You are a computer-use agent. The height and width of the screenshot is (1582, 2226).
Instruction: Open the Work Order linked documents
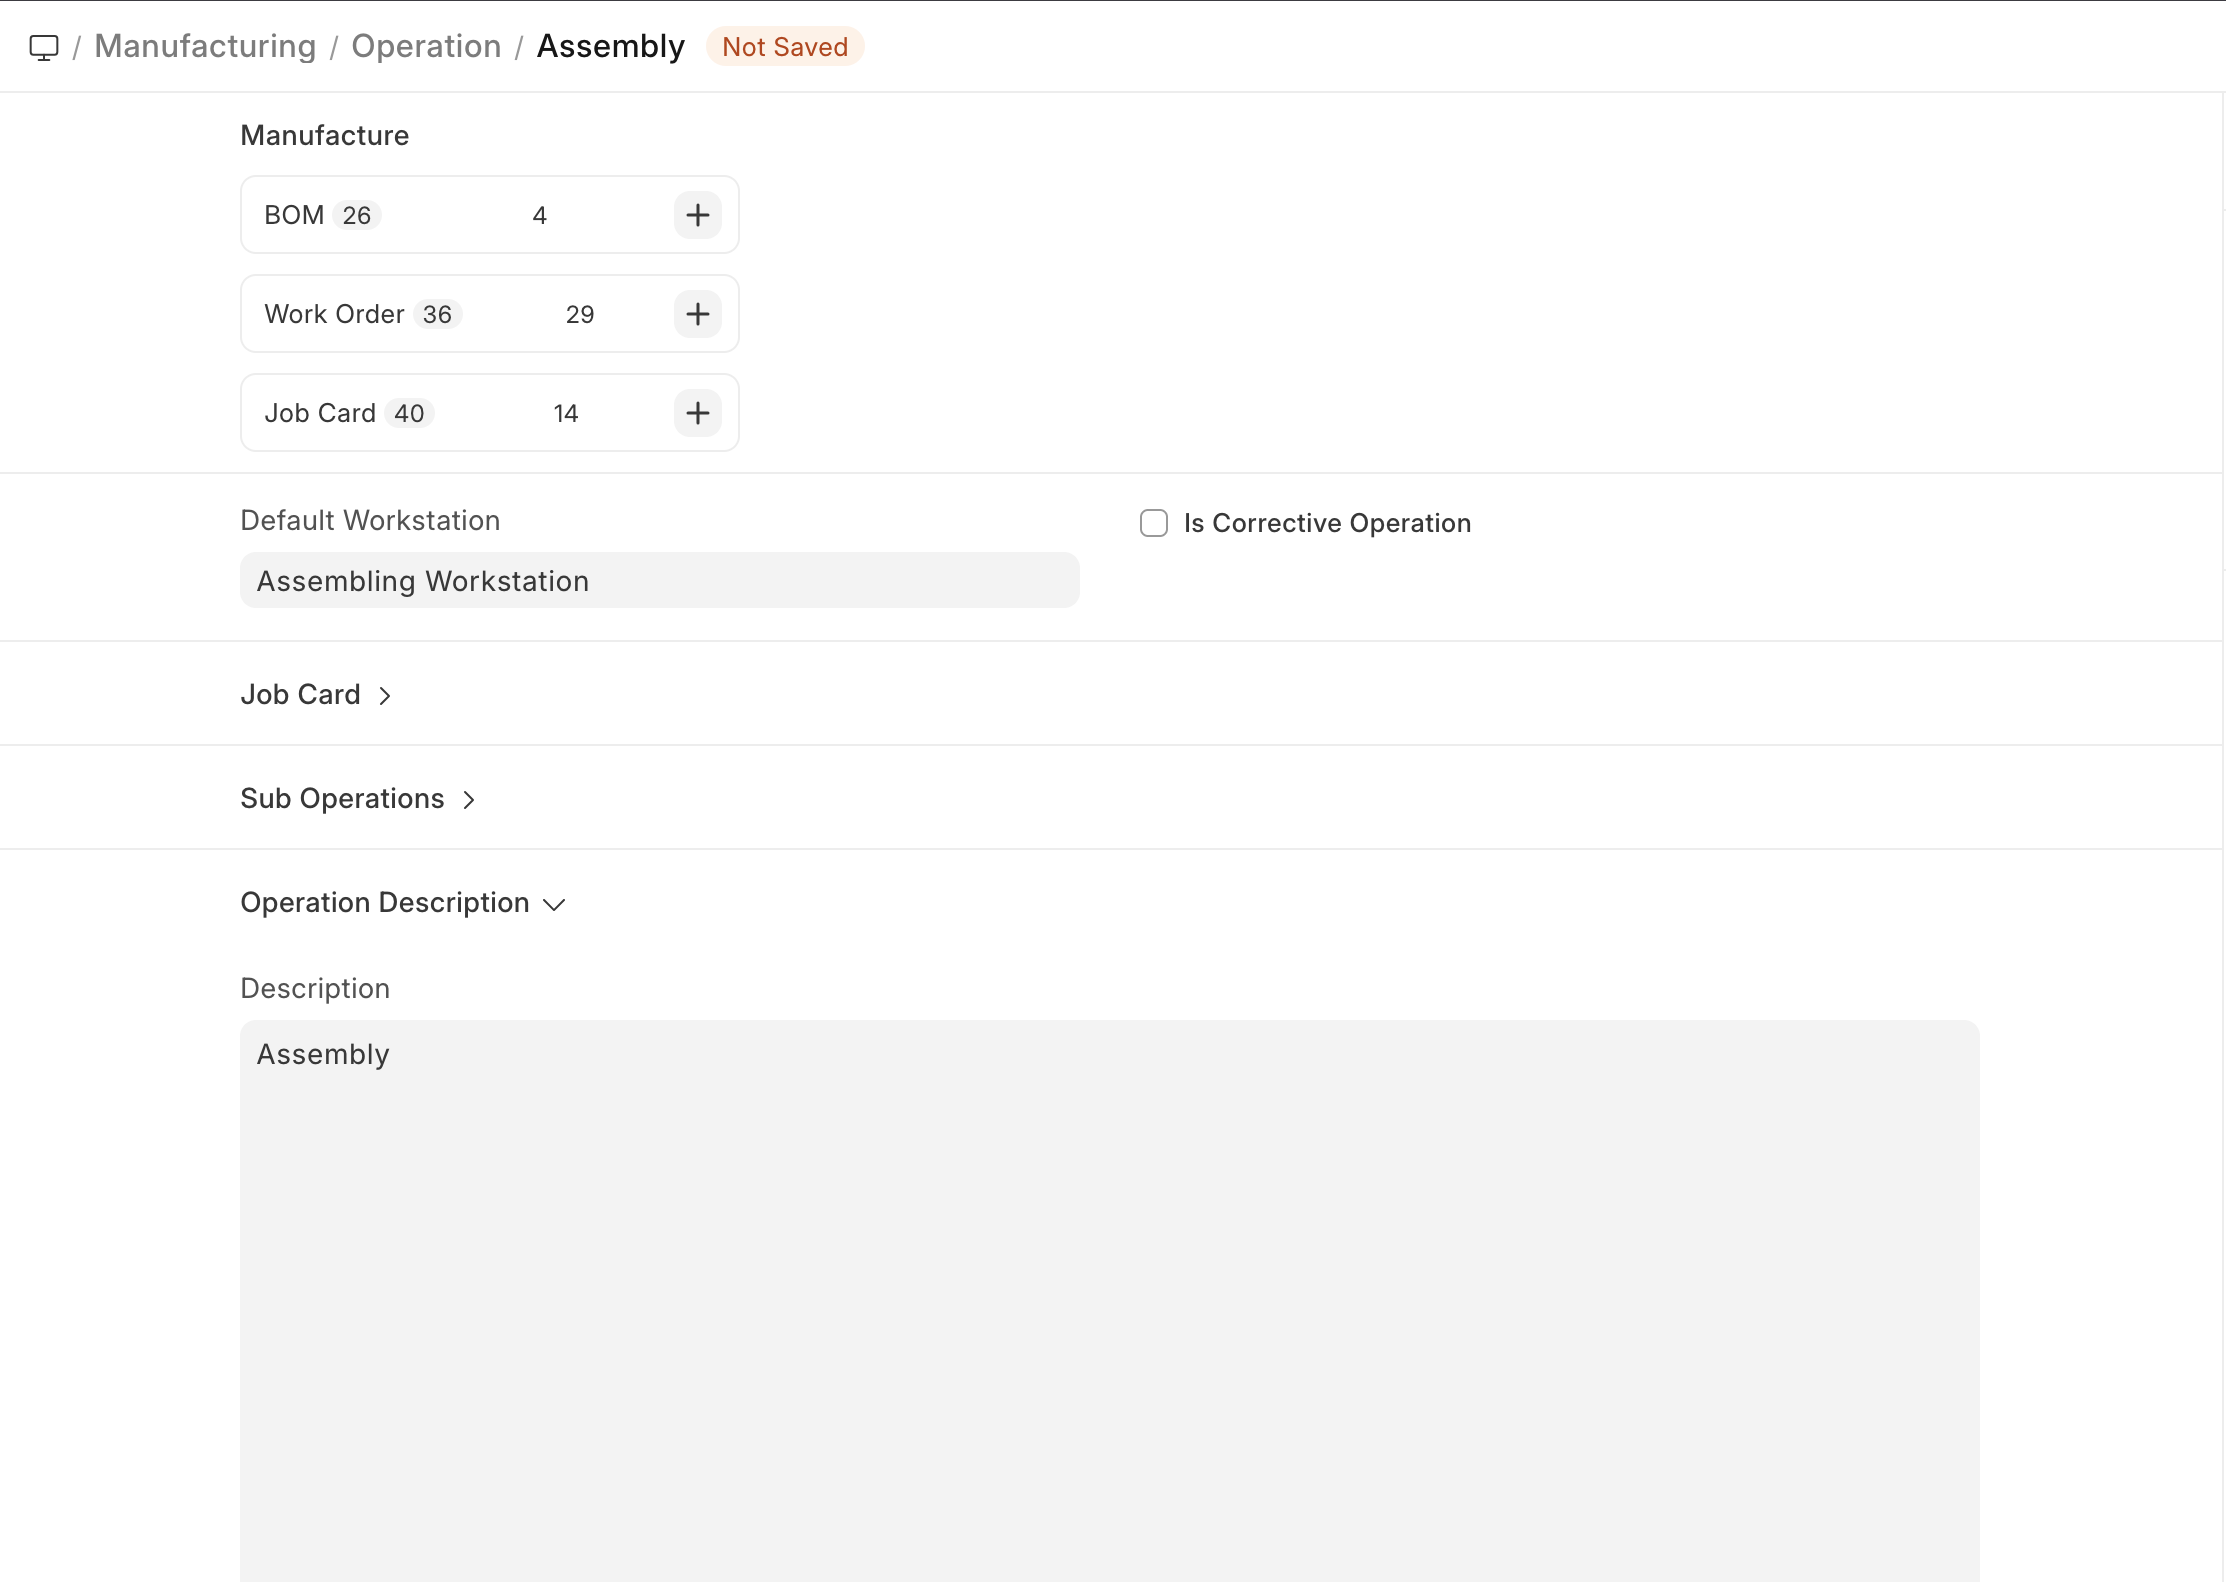[x=334, y=314]
